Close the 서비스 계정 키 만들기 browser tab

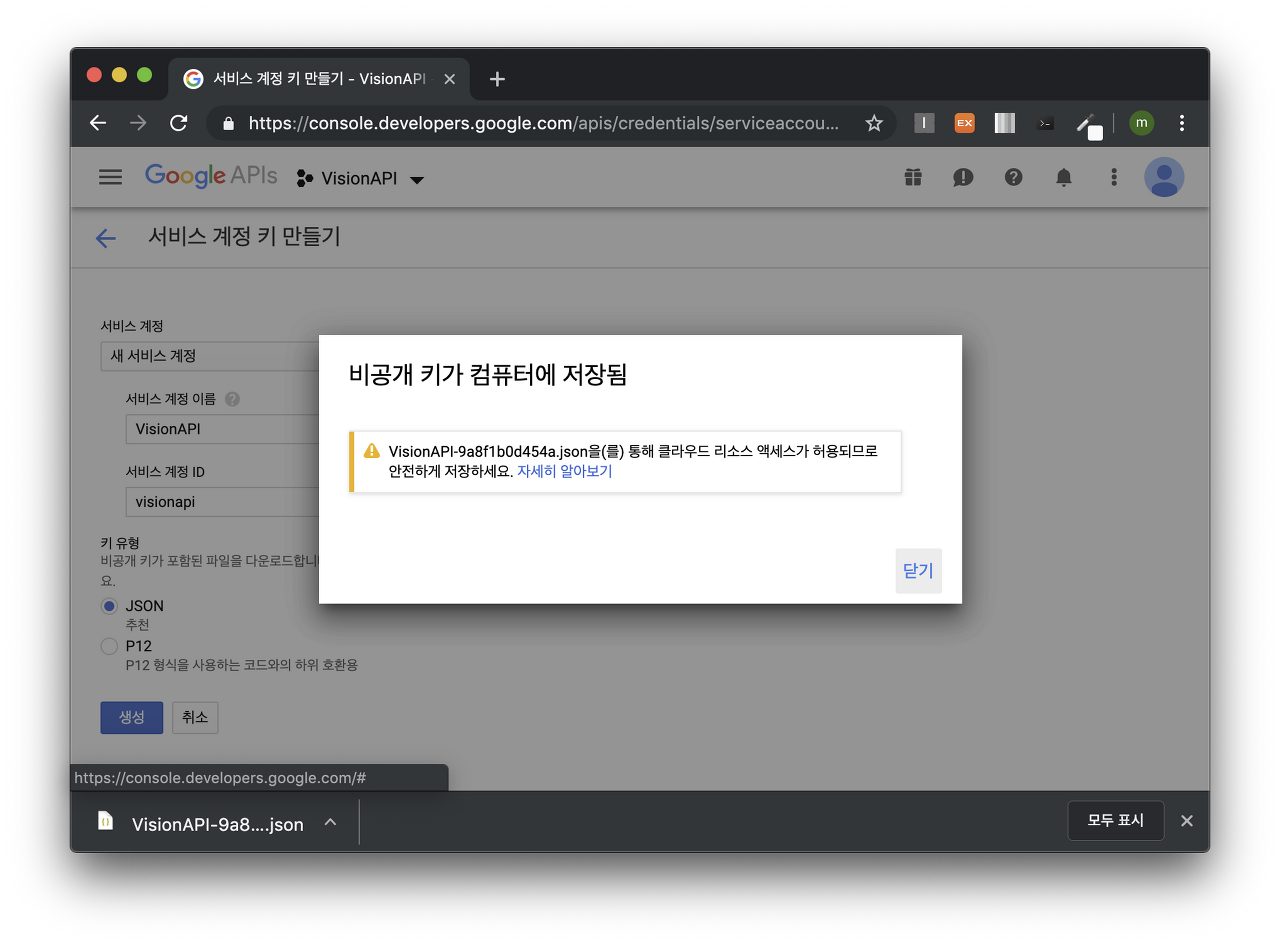pyautogui.click(x=449, y=79)
